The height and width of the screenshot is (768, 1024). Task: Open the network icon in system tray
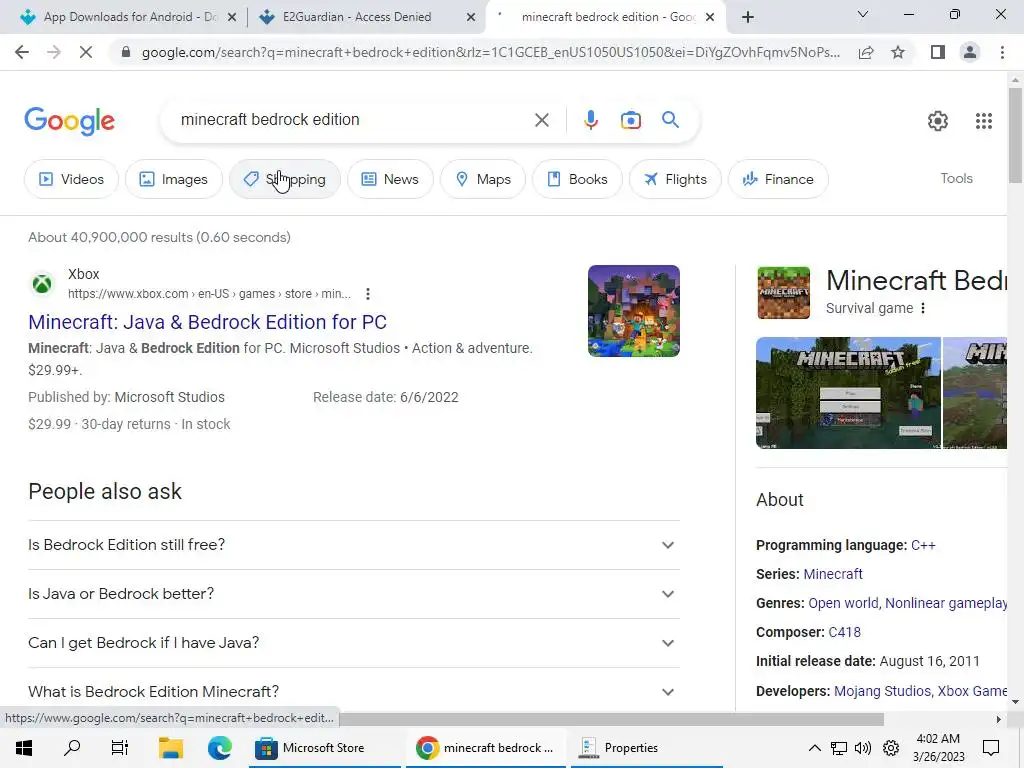[x=839, y=748]
